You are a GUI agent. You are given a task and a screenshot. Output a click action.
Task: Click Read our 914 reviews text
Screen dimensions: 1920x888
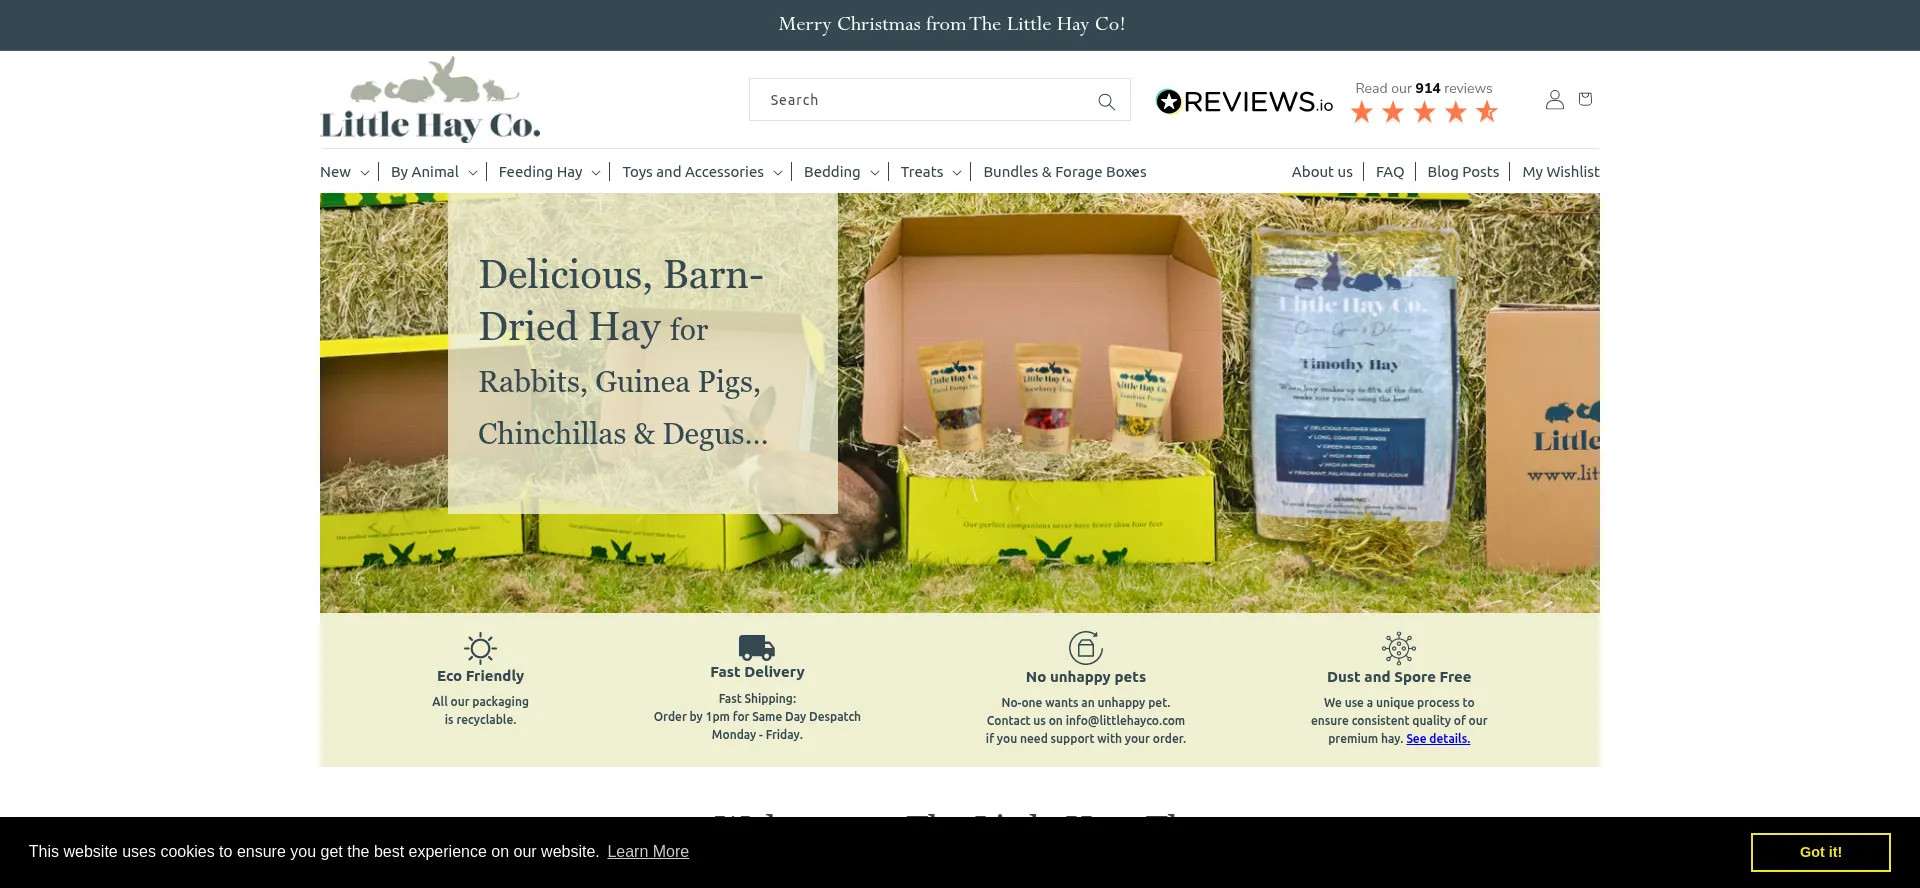coord(1423,88)
